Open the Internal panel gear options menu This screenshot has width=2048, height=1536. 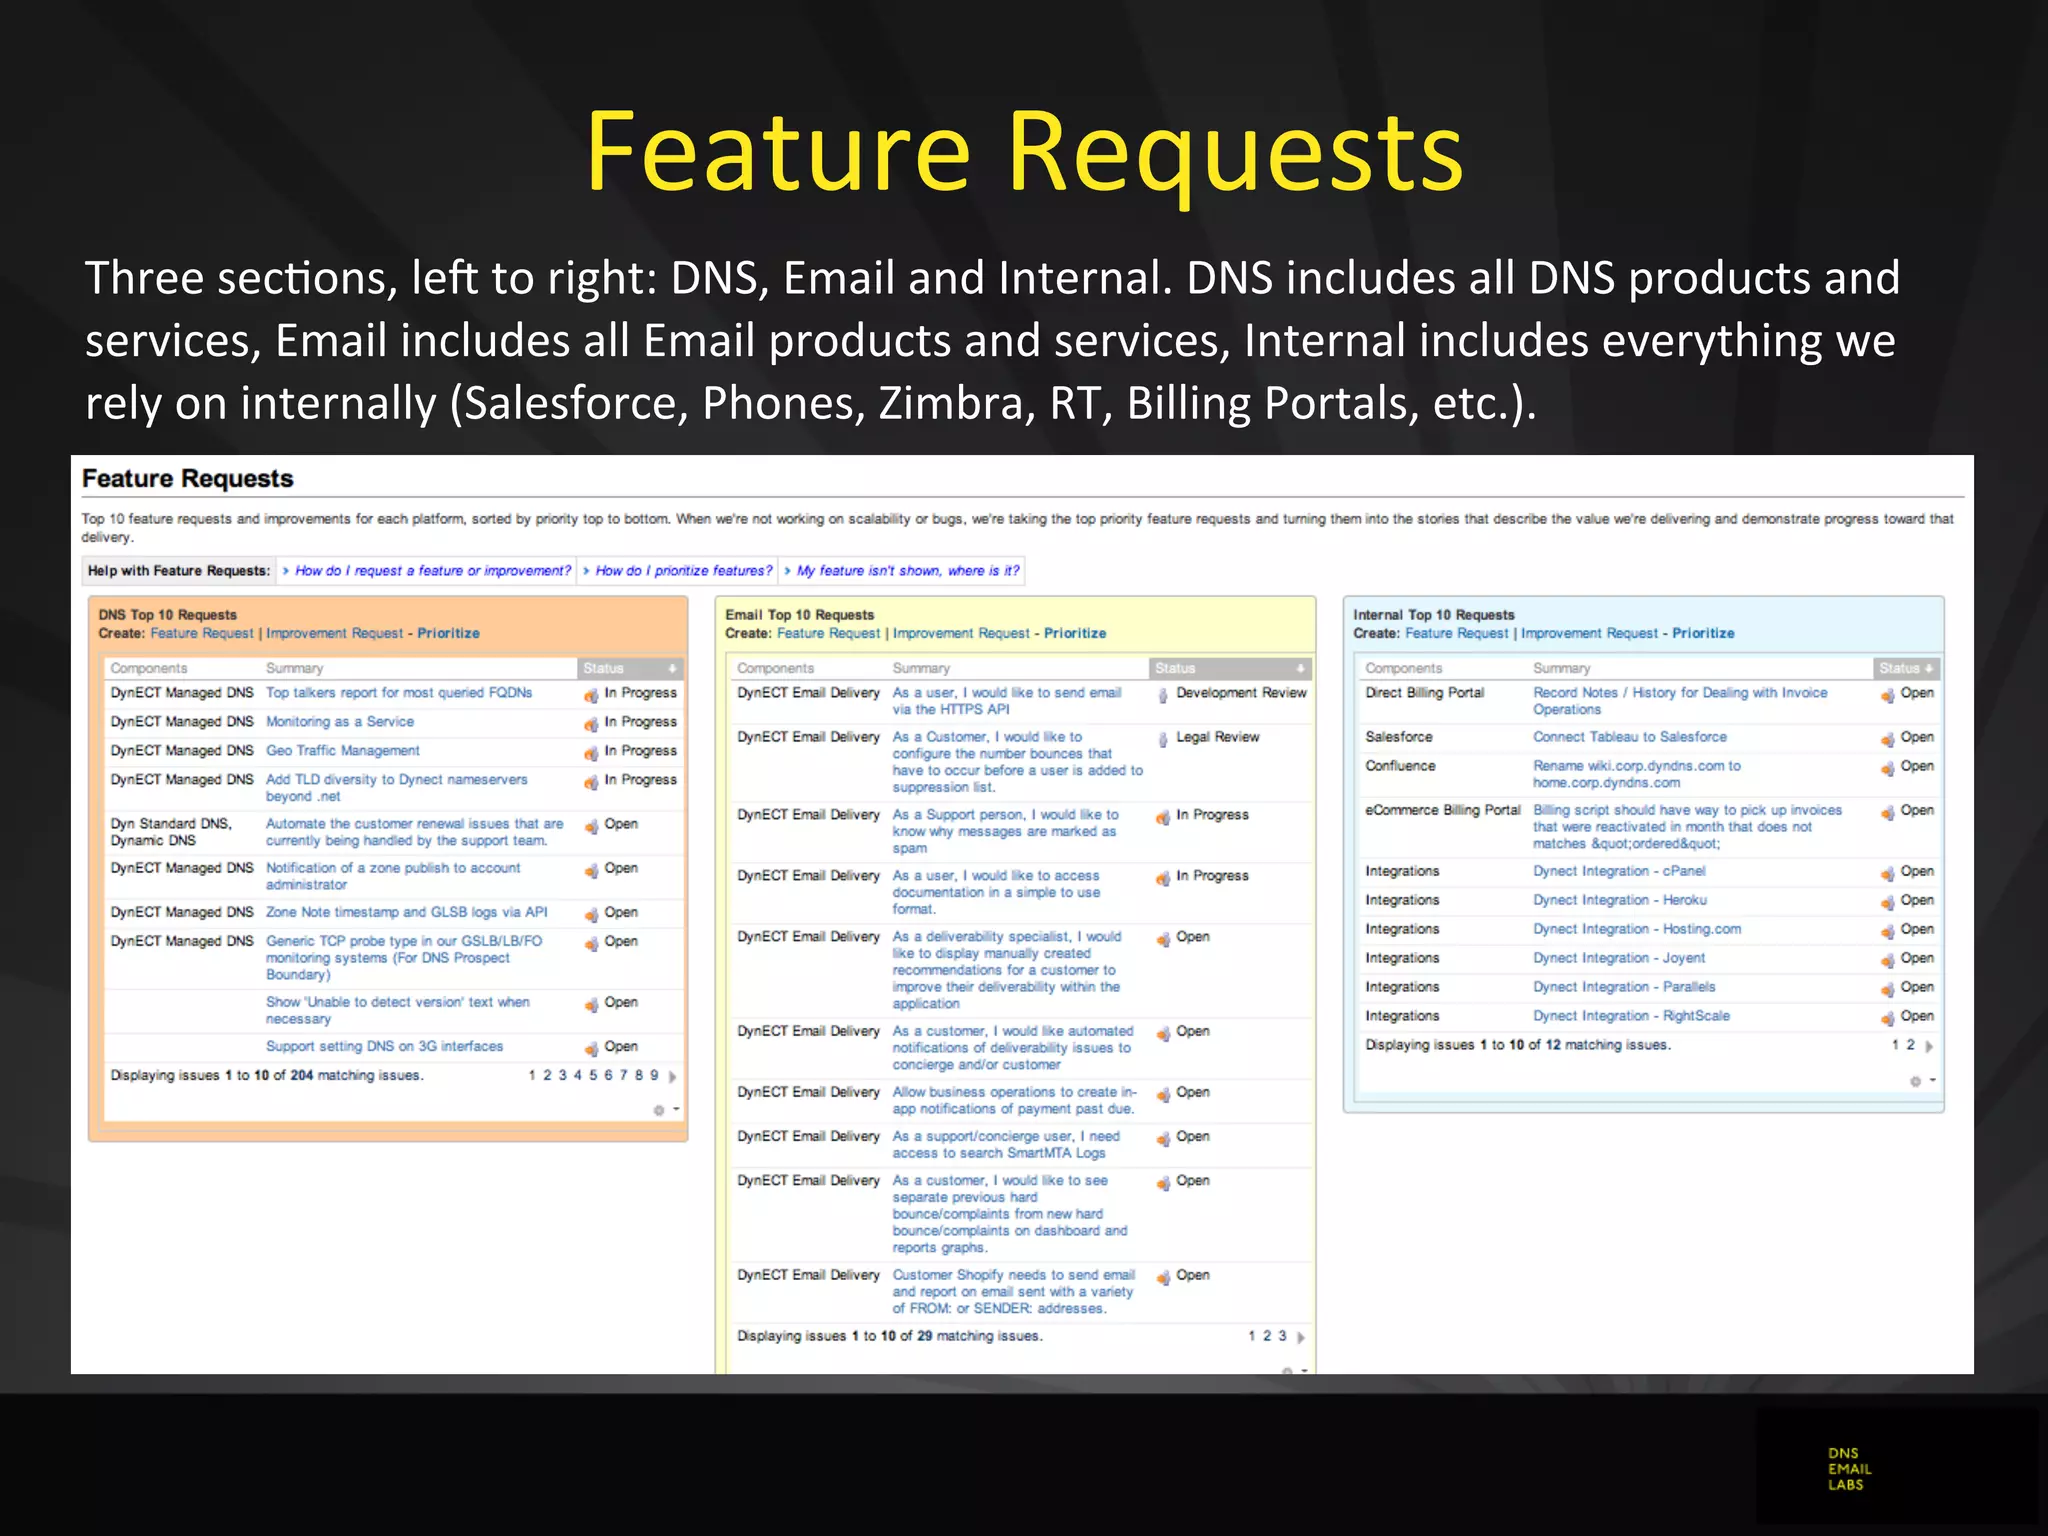coord(1922,1081)
